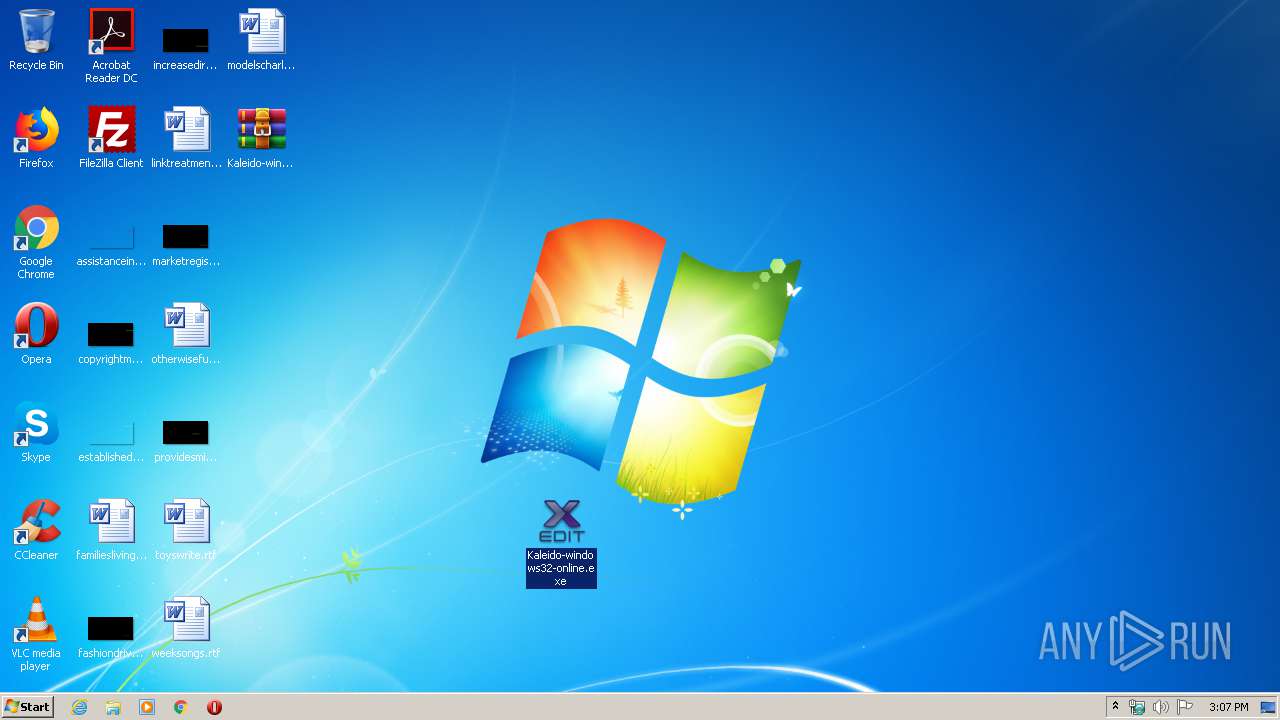Open Internet Explorer from taskbar
The width and height of the screenshot is (1280, 720).
click(x=80, y=707)
